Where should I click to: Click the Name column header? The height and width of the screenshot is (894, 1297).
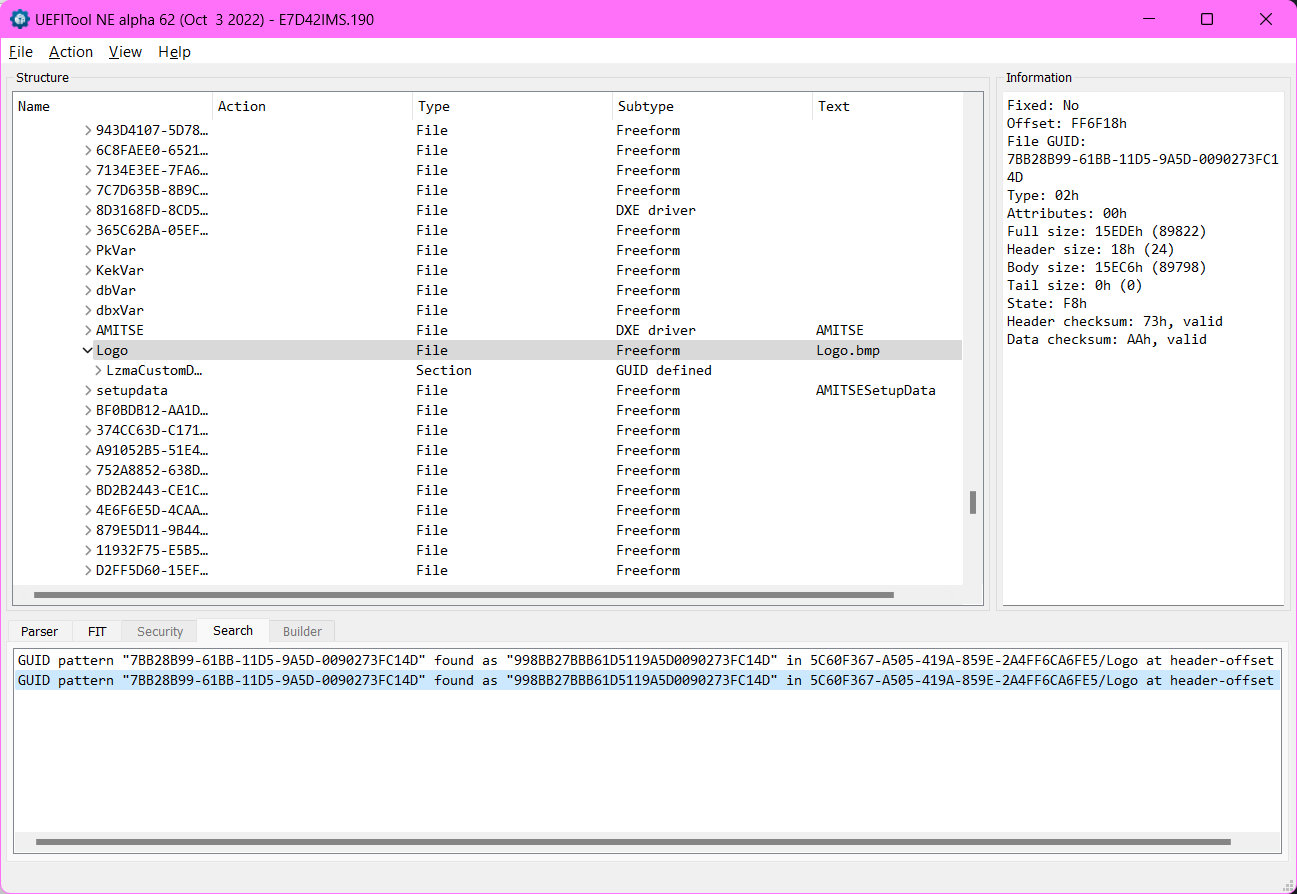point(34,106)
